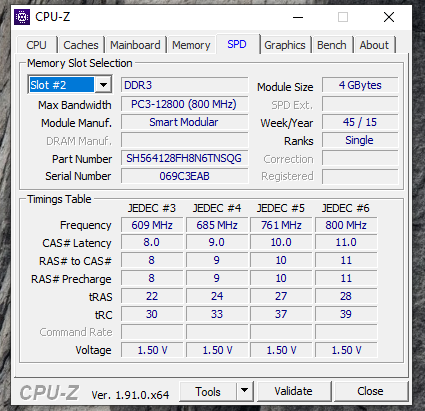This screenshot has height=411, width=425.
Task: Switch to the Memory tab
Action: pos(191,45)
